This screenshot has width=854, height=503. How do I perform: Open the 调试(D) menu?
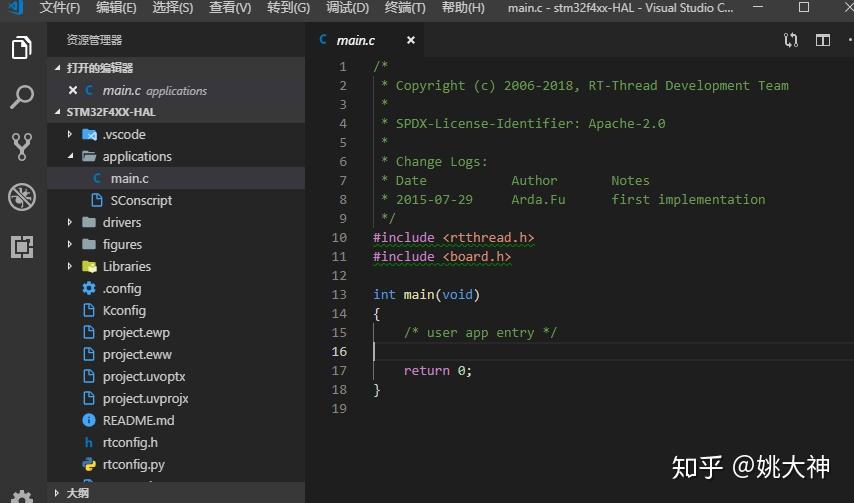coord(347,8)
